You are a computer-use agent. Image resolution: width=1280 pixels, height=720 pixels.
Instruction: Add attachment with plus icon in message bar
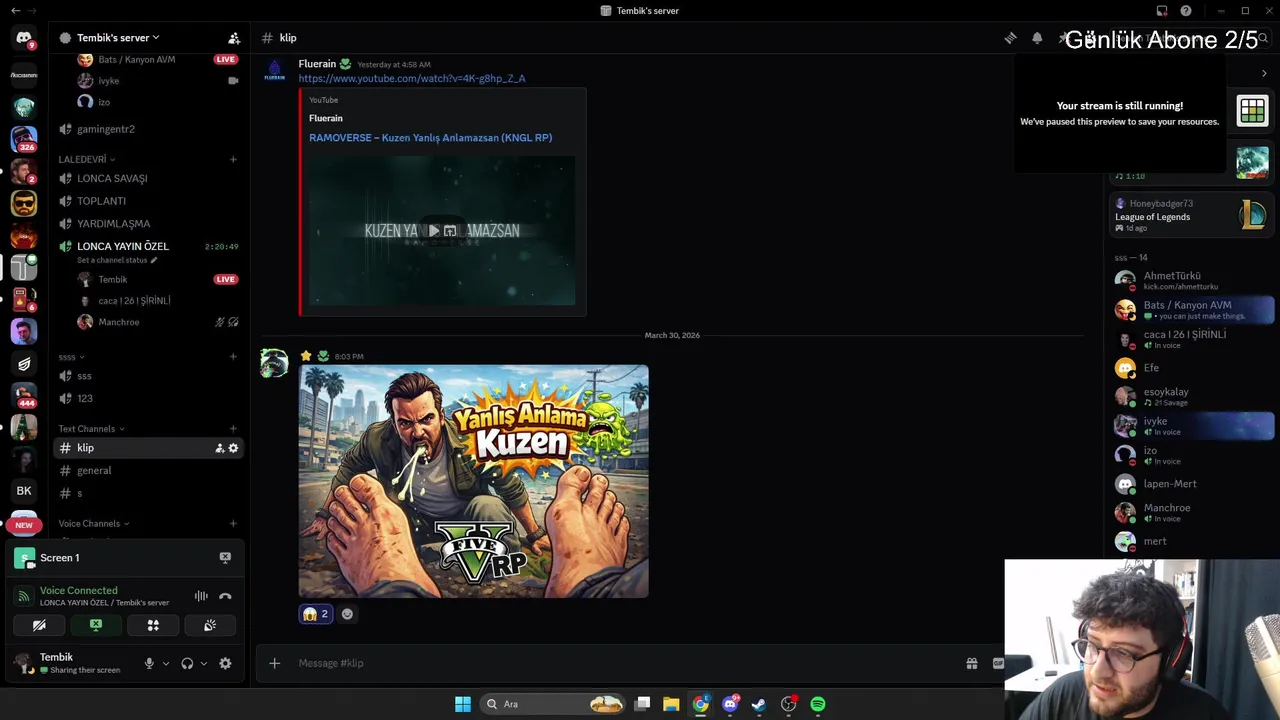click(274, 663)
